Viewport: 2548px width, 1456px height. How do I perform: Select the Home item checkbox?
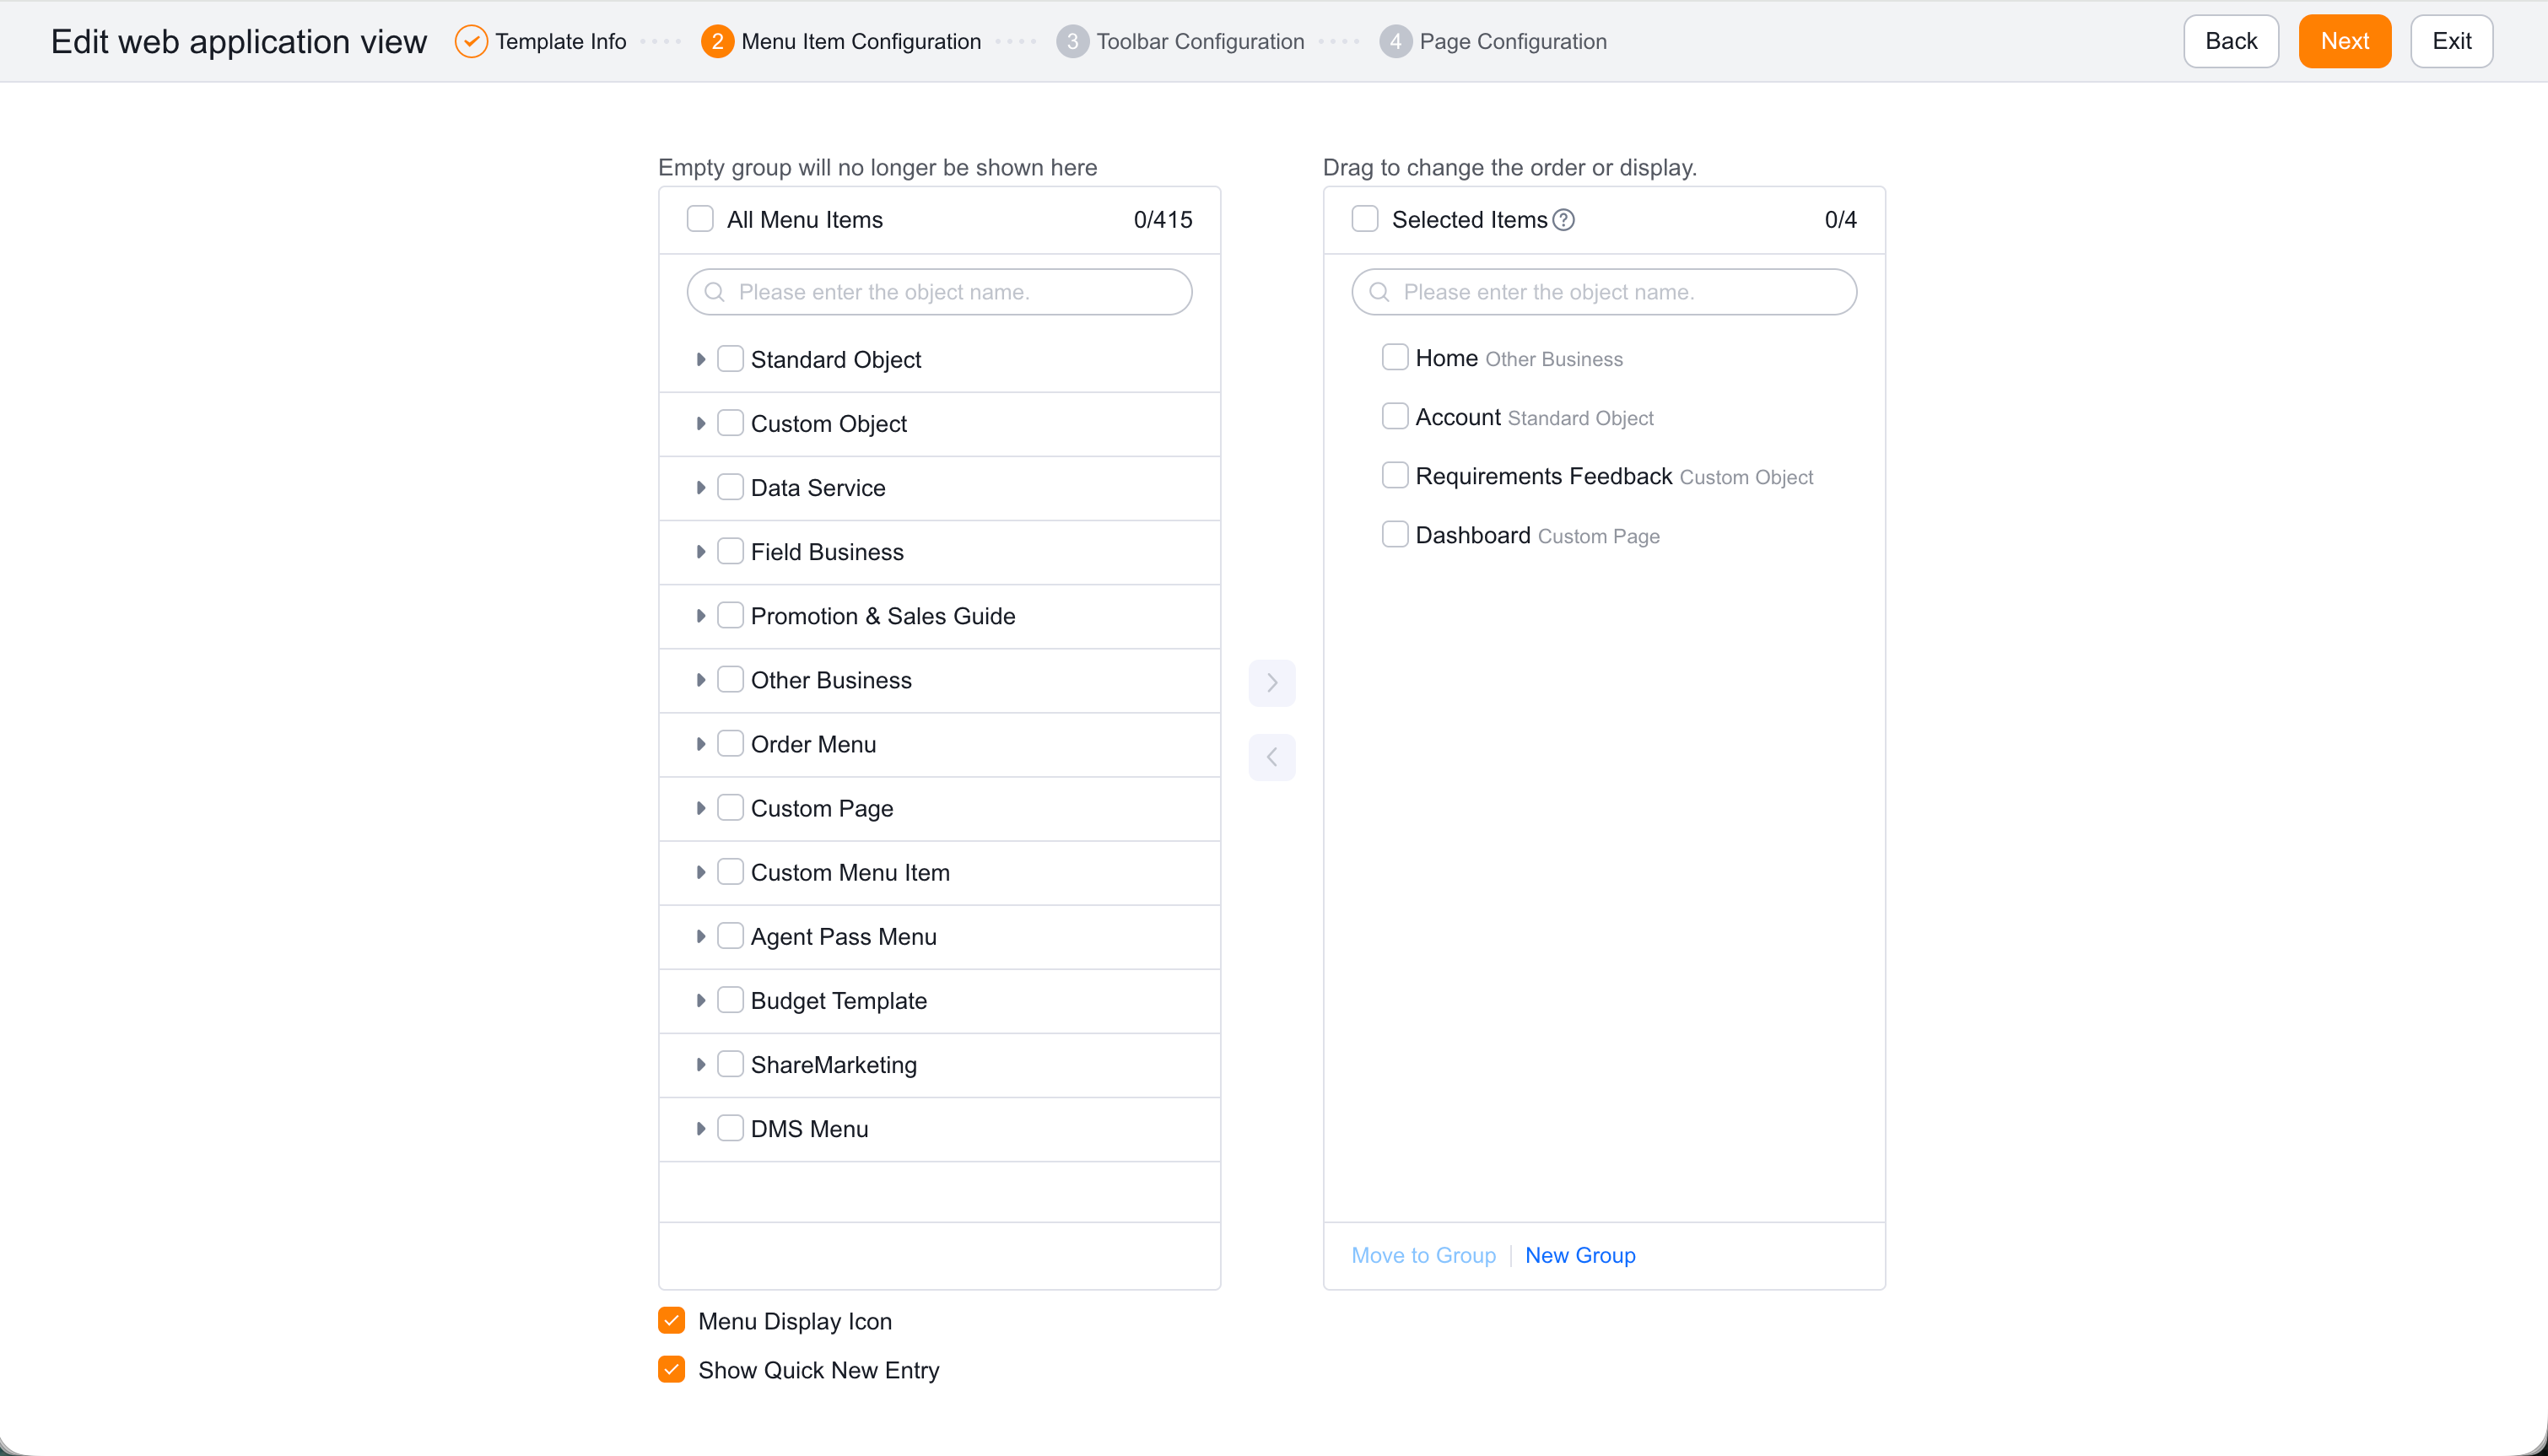click(1395, 357)
